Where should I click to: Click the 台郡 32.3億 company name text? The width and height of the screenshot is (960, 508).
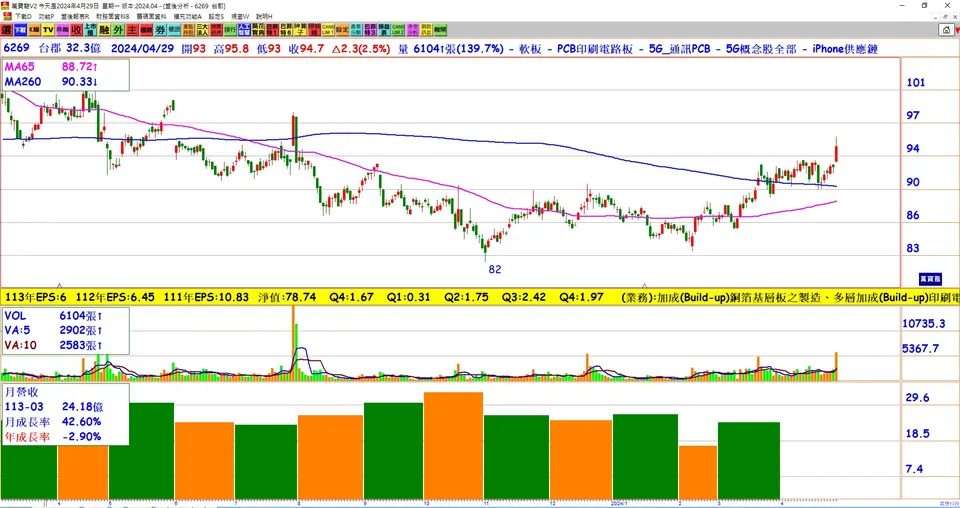pyautogui.click(x=69, y=49)
